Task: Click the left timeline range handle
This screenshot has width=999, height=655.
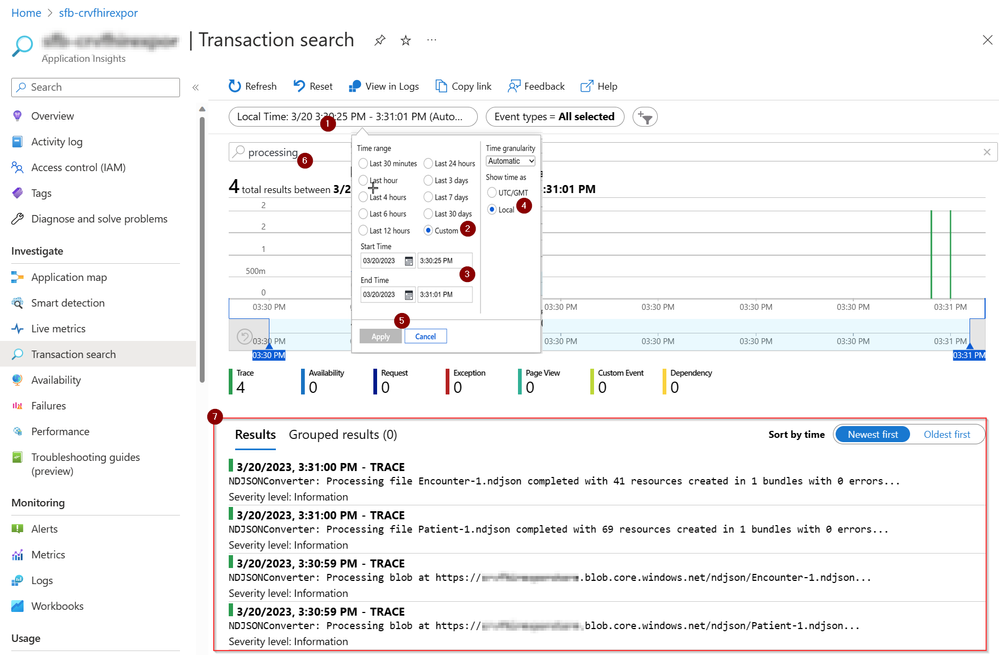Action: [x=269, y=345]
